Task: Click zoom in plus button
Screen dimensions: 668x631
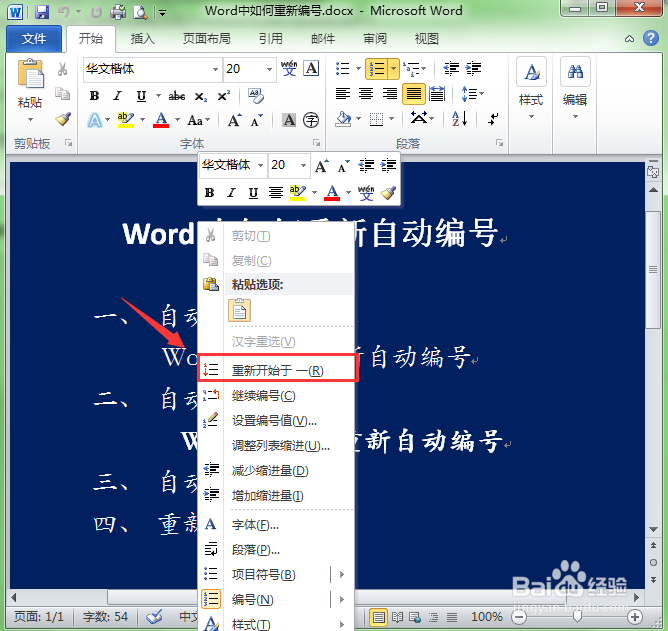Action: coord(635,617)
